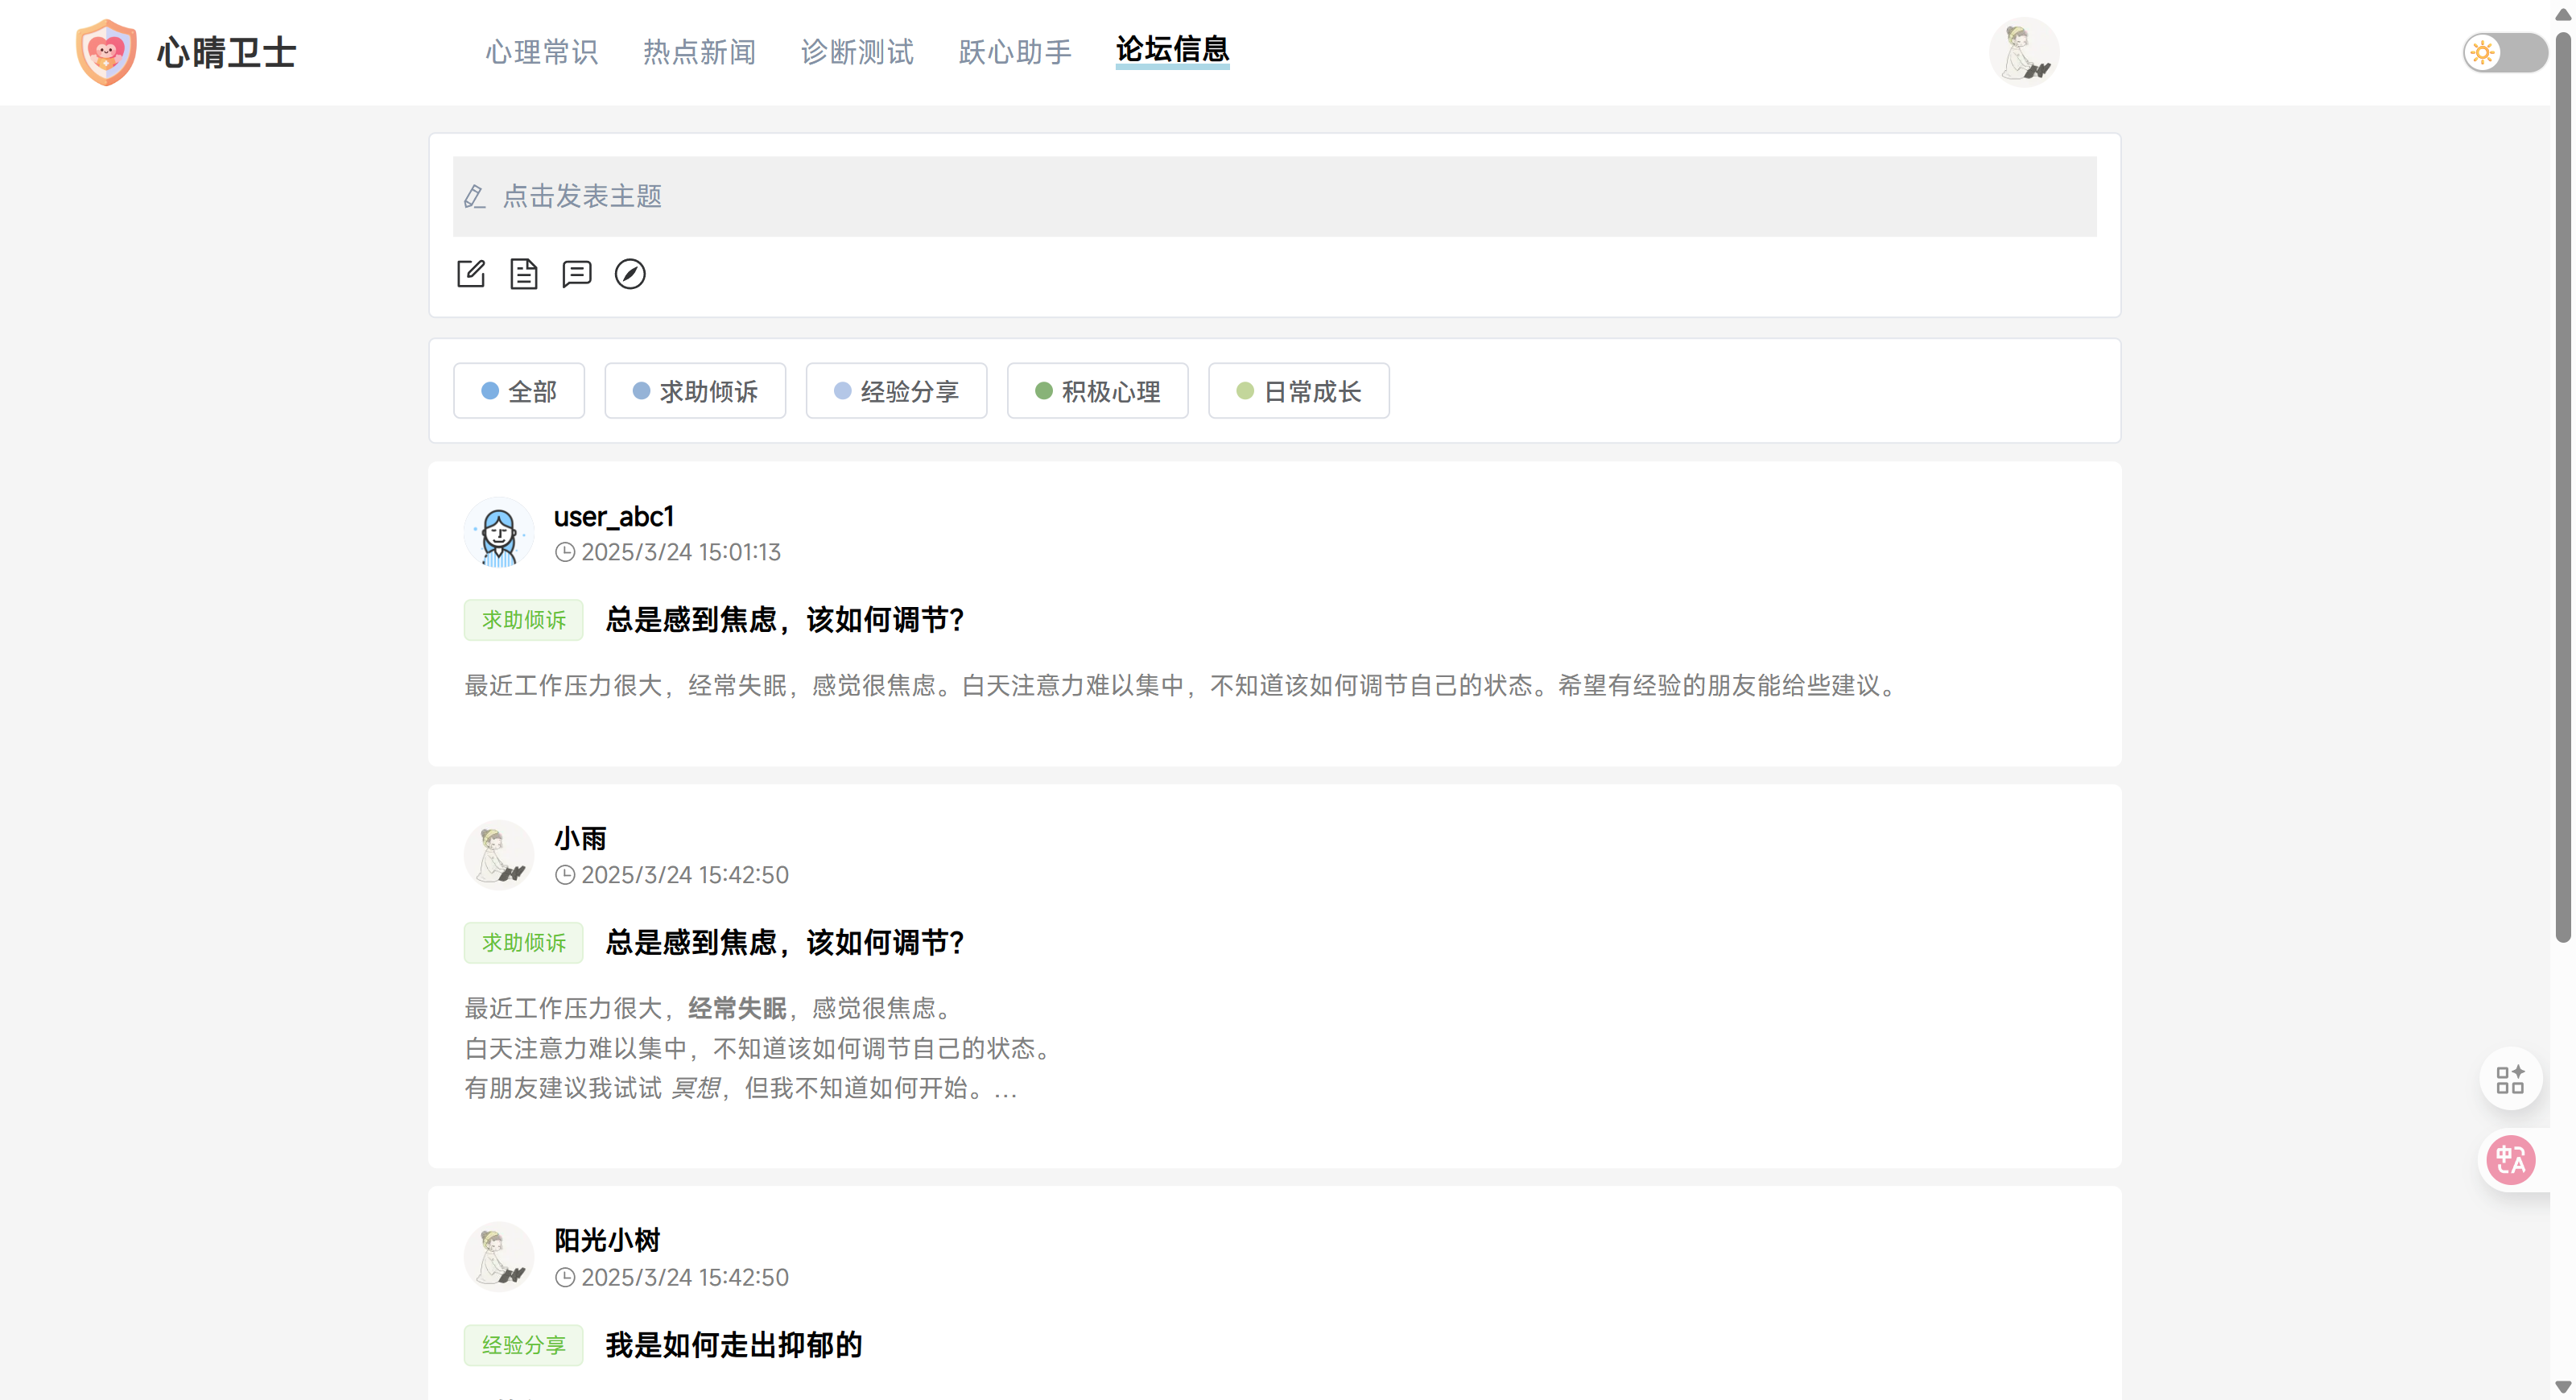Image resolution: width=2576 pixels, height=1400 pixels.
Task: Click the 点击发表主题 input field
Action: click(x=1274, y=197)
